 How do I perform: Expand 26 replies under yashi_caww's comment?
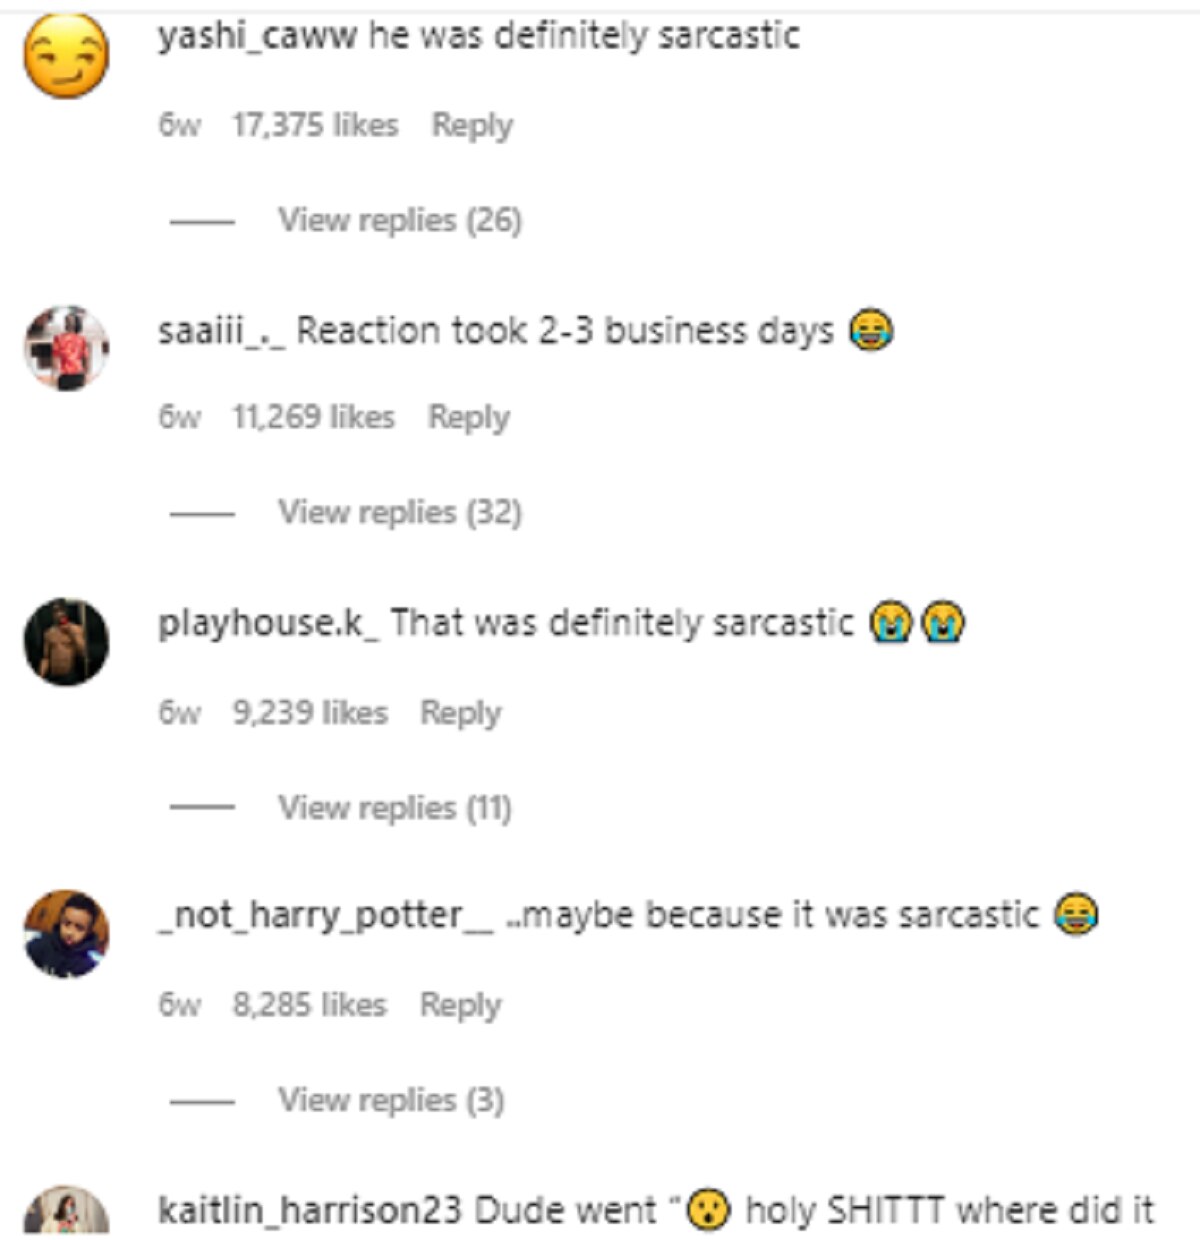pyautogui.click(x=399, y=220)
